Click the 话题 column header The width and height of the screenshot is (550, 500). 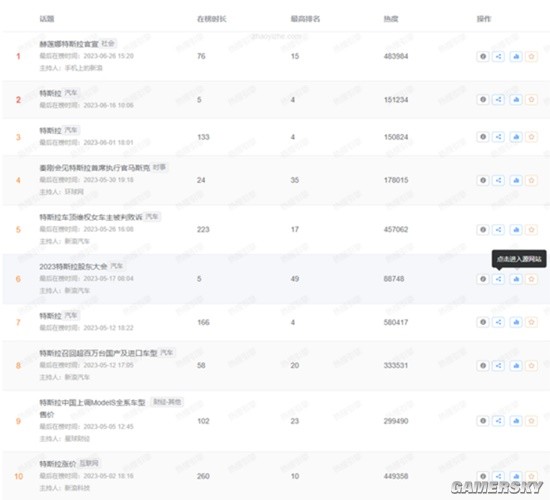pos(47,19)
